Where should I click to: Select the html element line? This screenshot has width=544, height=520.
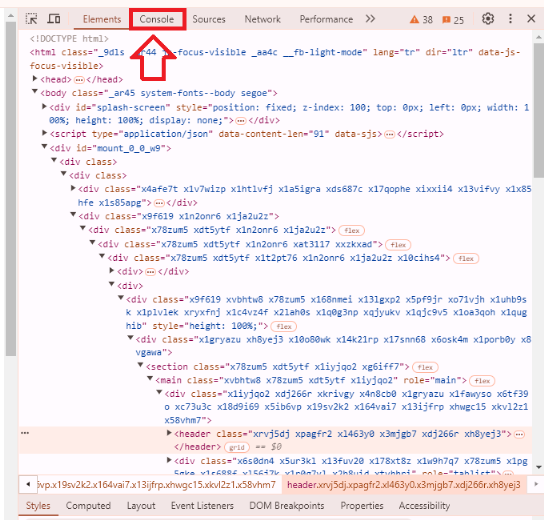(x=275, y=59)
